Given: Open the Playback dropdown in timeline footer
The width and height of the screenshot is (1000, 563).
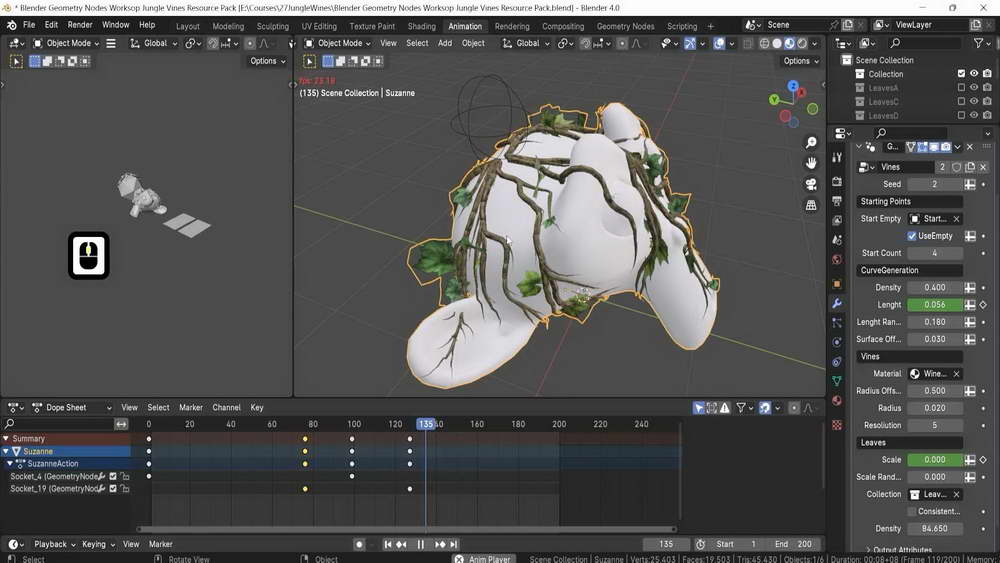Looking at the screenshot, I should pyautogui.click(x=55, y=545).
